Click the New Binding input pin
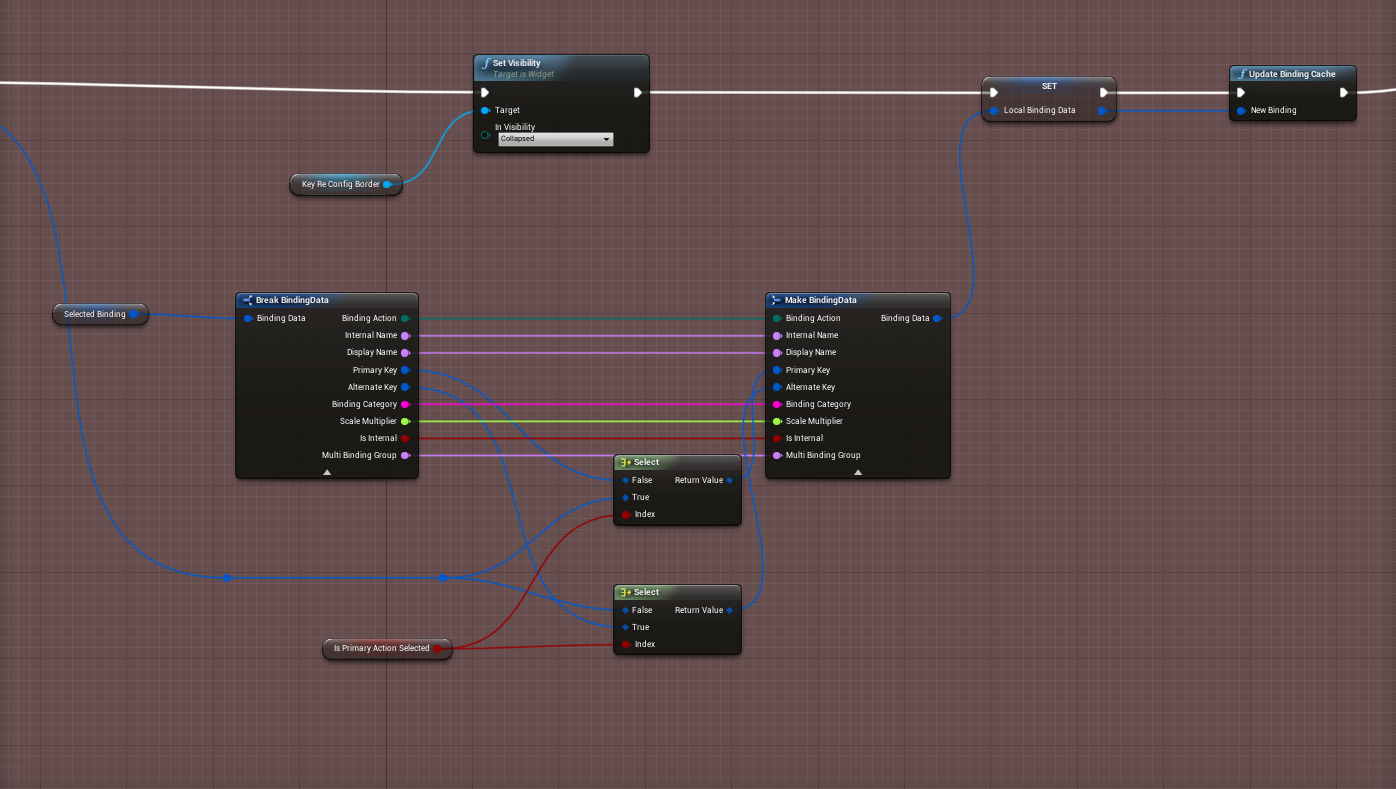Viewport: 1396px width, 789px height. point(1241,110)
